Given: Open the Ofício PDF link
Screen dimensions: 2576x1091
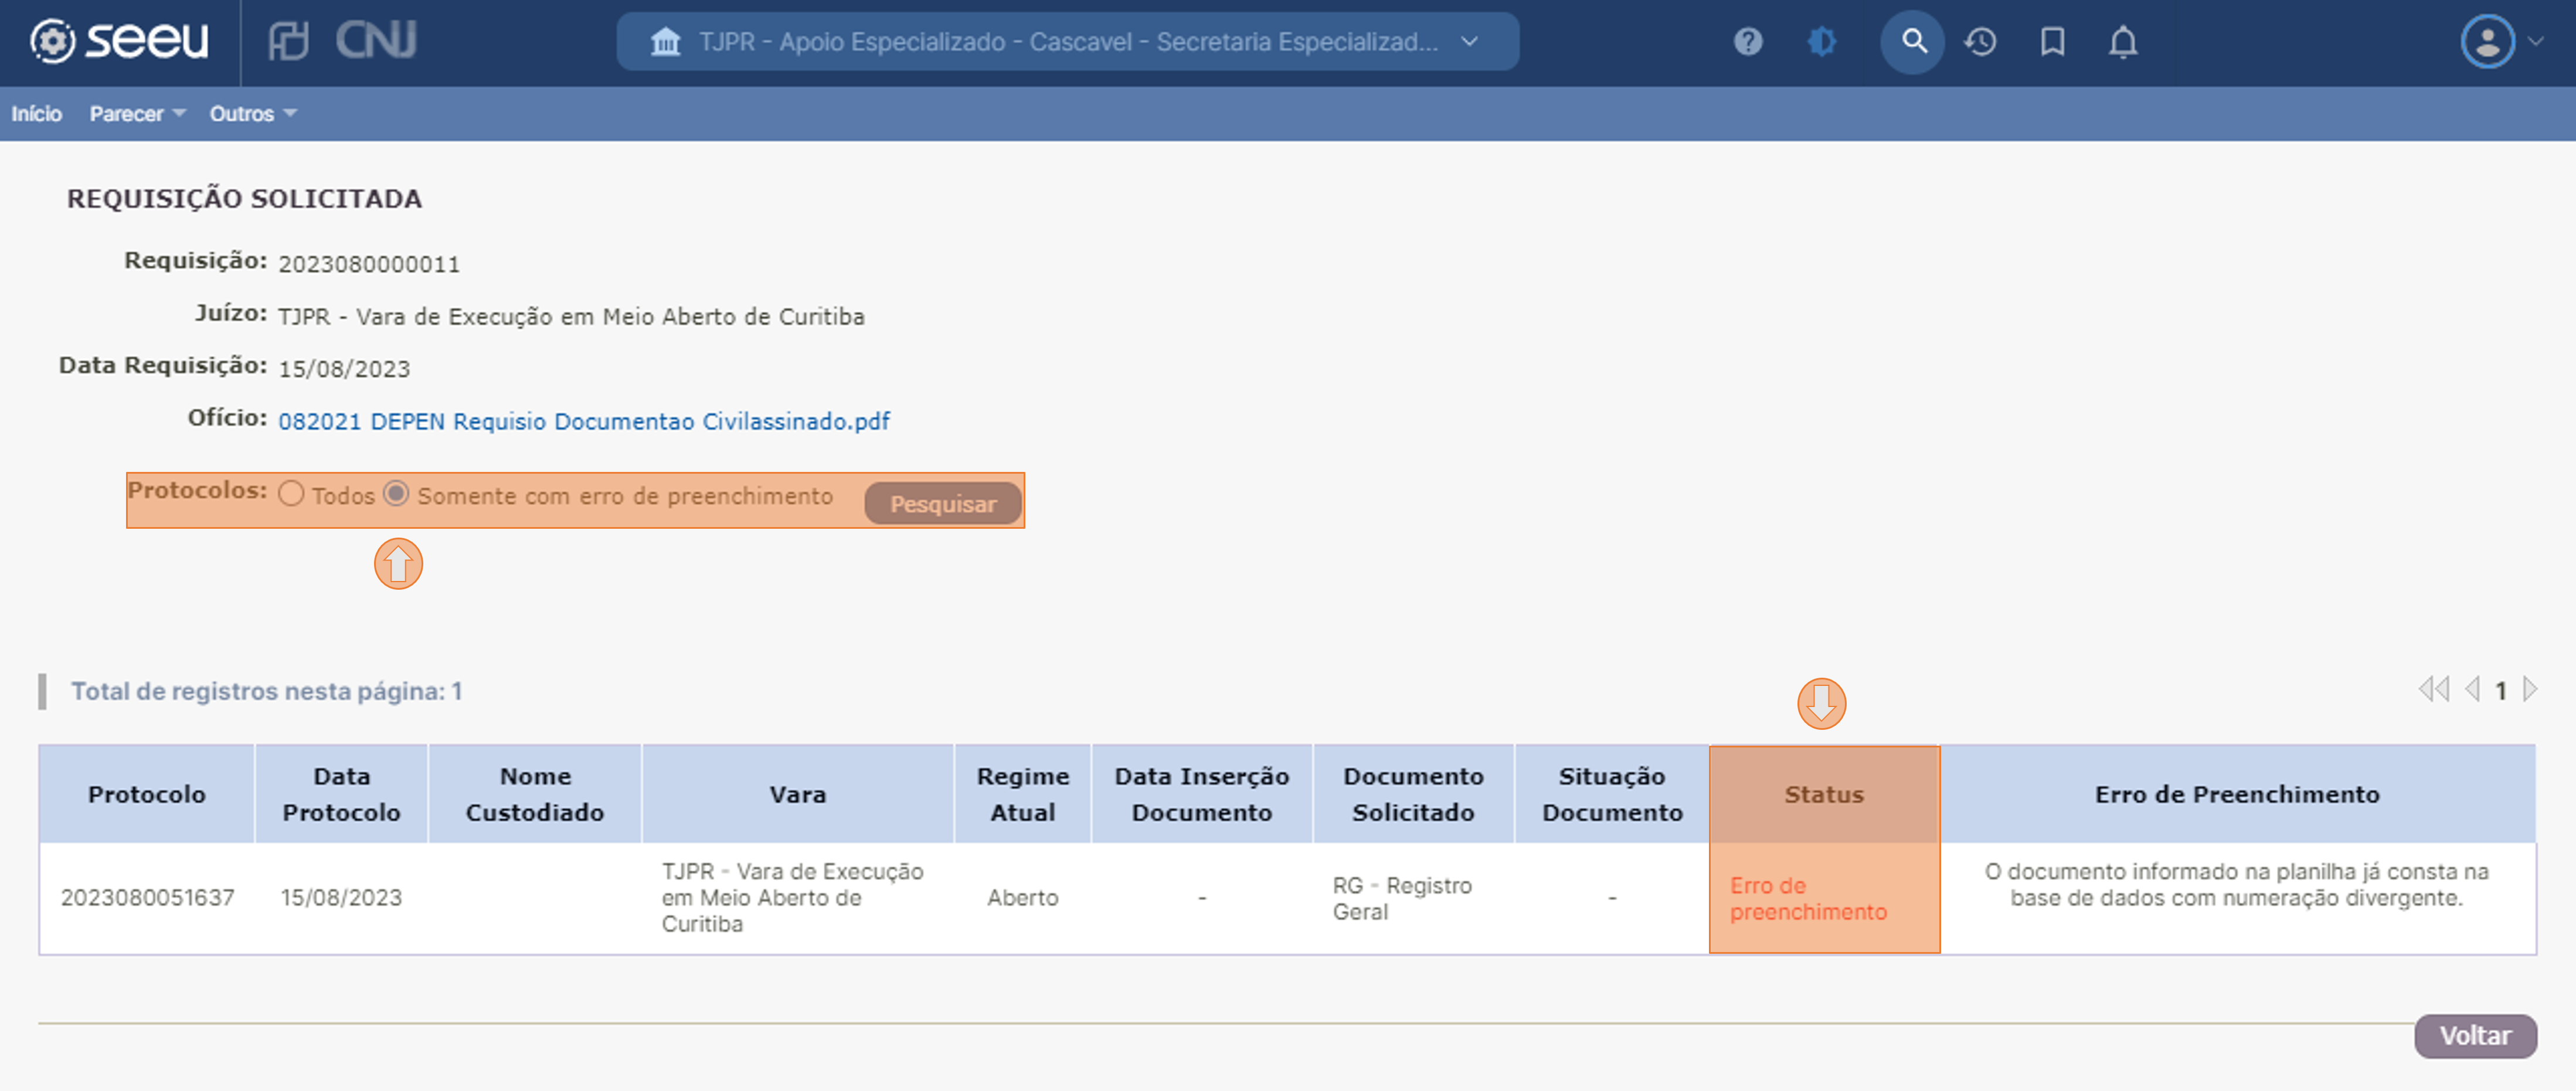Looking at the screenshot, I should [584, 421].
